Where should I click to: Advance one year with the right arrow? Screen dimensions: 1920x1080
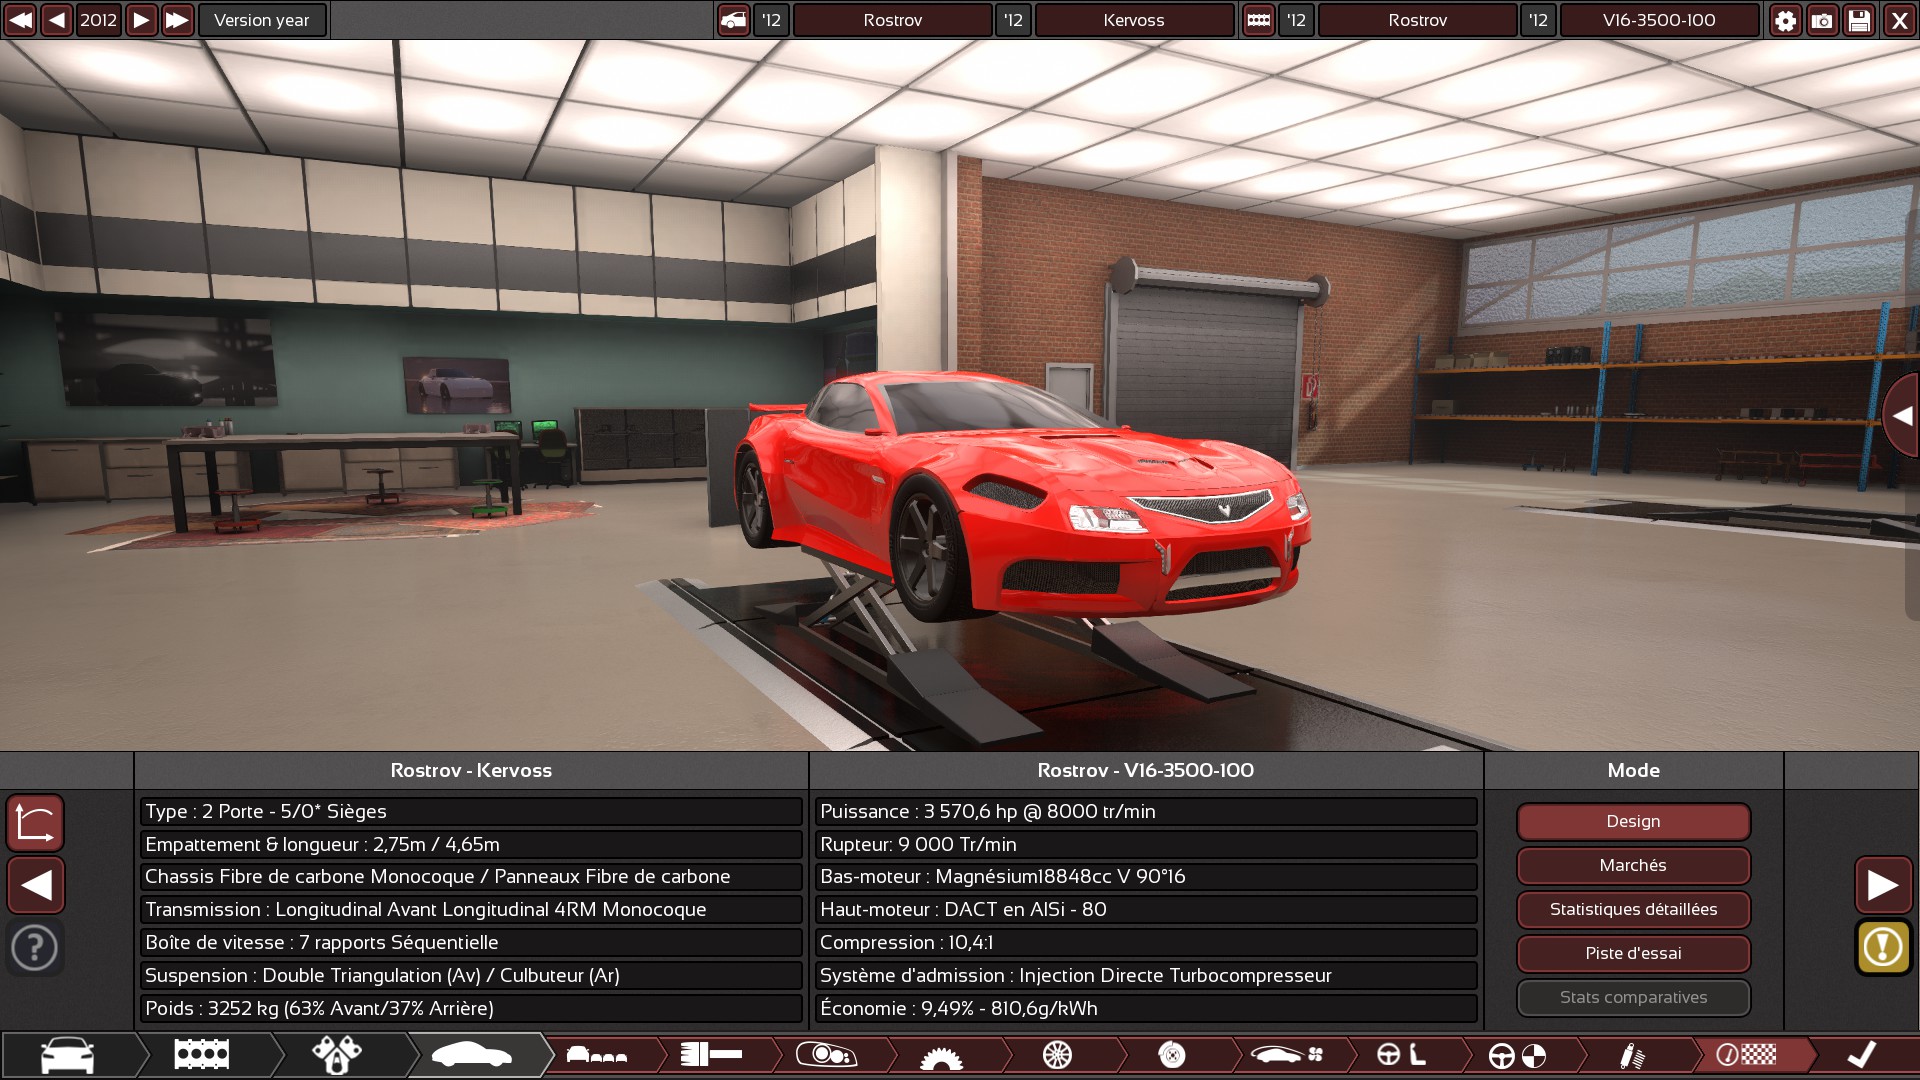[x=141, y=20]
